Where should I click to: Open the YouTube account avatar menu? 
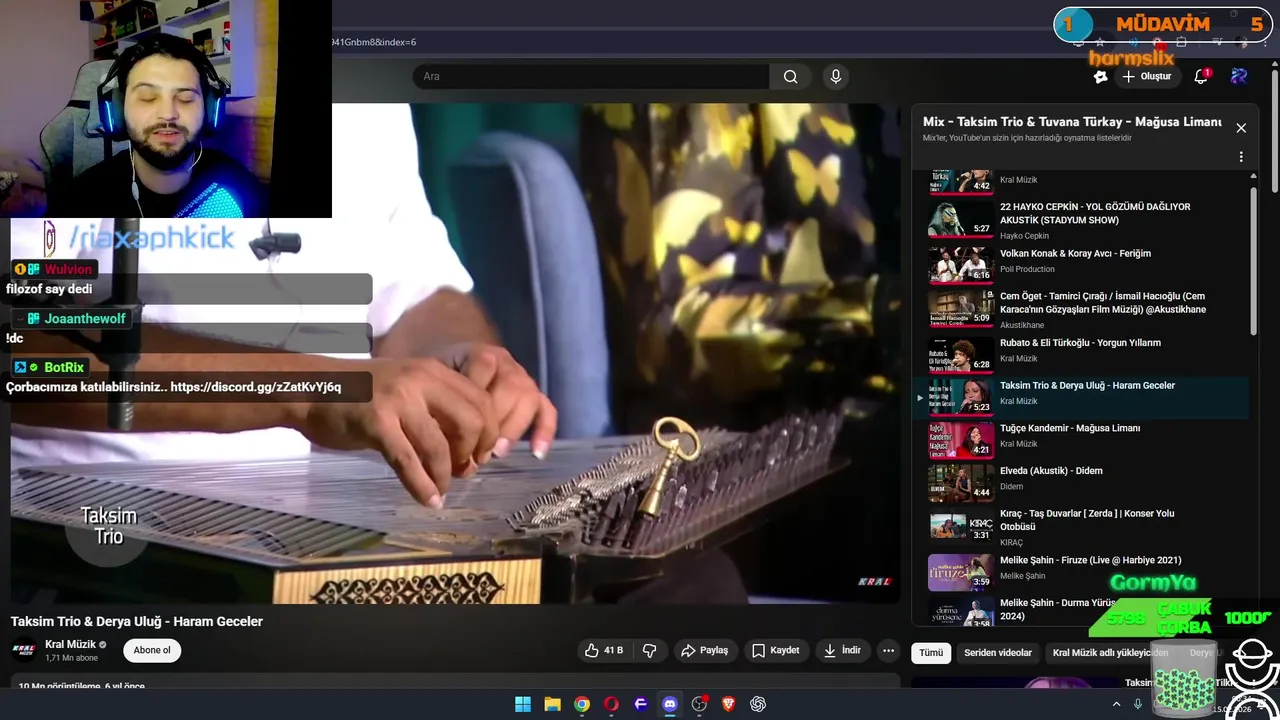pos(1239,76)
